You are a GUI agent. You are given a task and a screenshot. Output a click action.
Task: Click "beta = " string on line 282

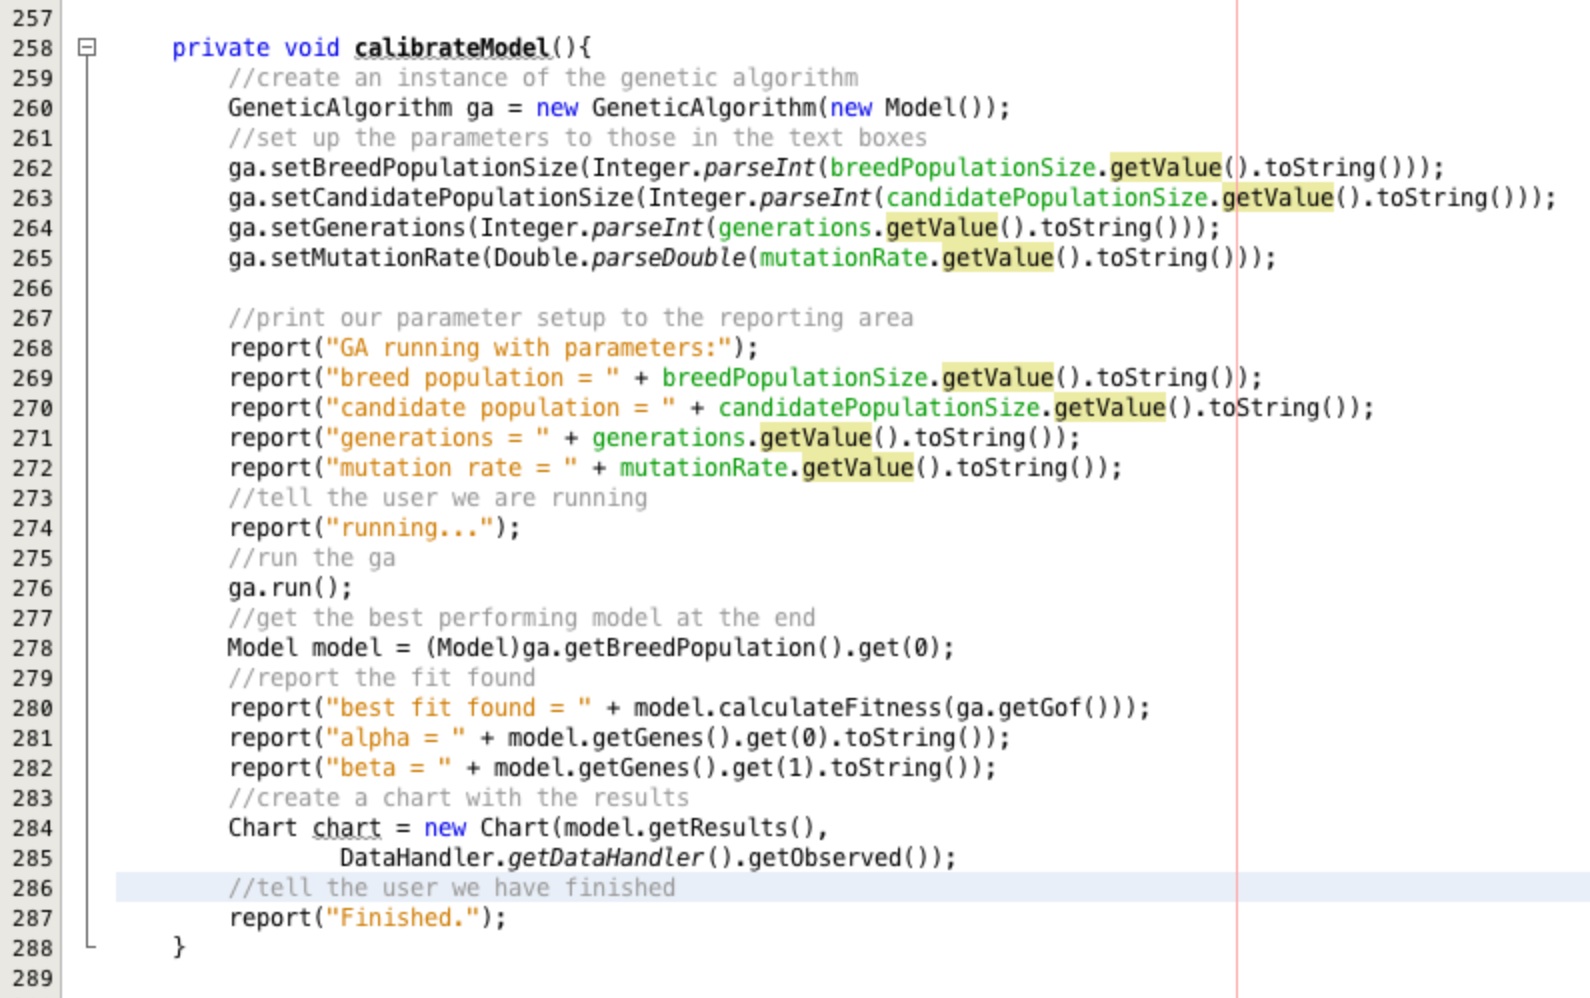click(389, 768)
